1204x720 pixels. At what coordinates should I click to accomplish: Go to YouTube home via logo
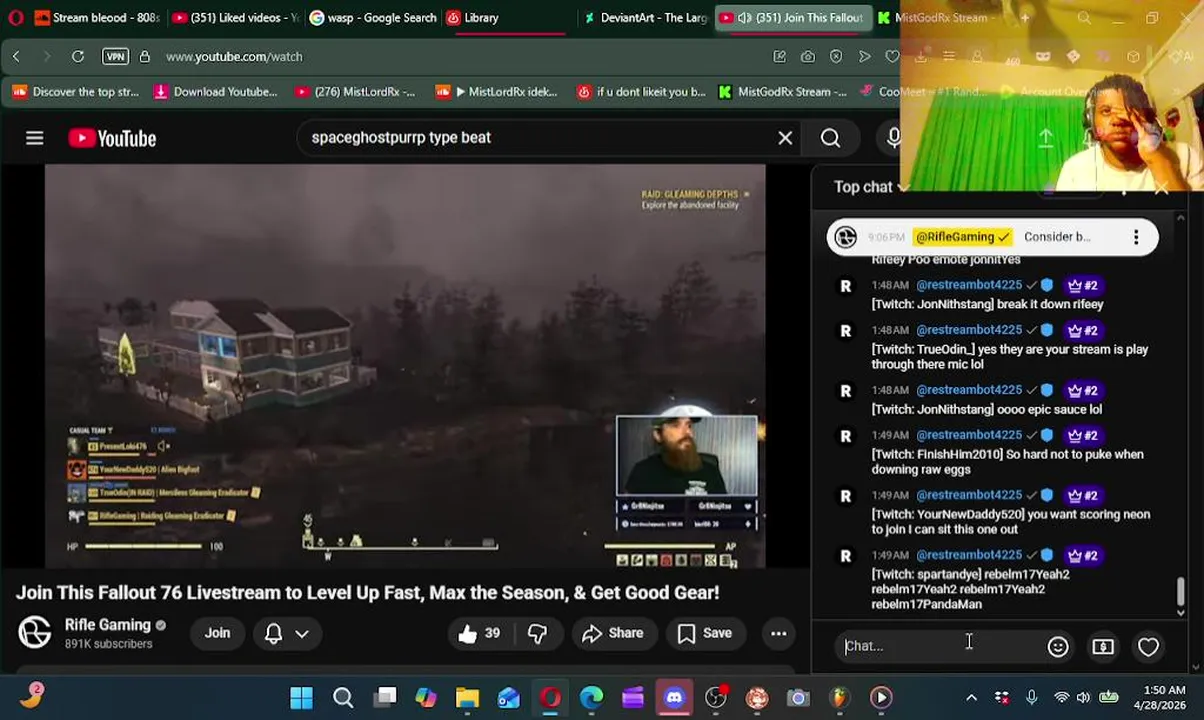[112, 138]
